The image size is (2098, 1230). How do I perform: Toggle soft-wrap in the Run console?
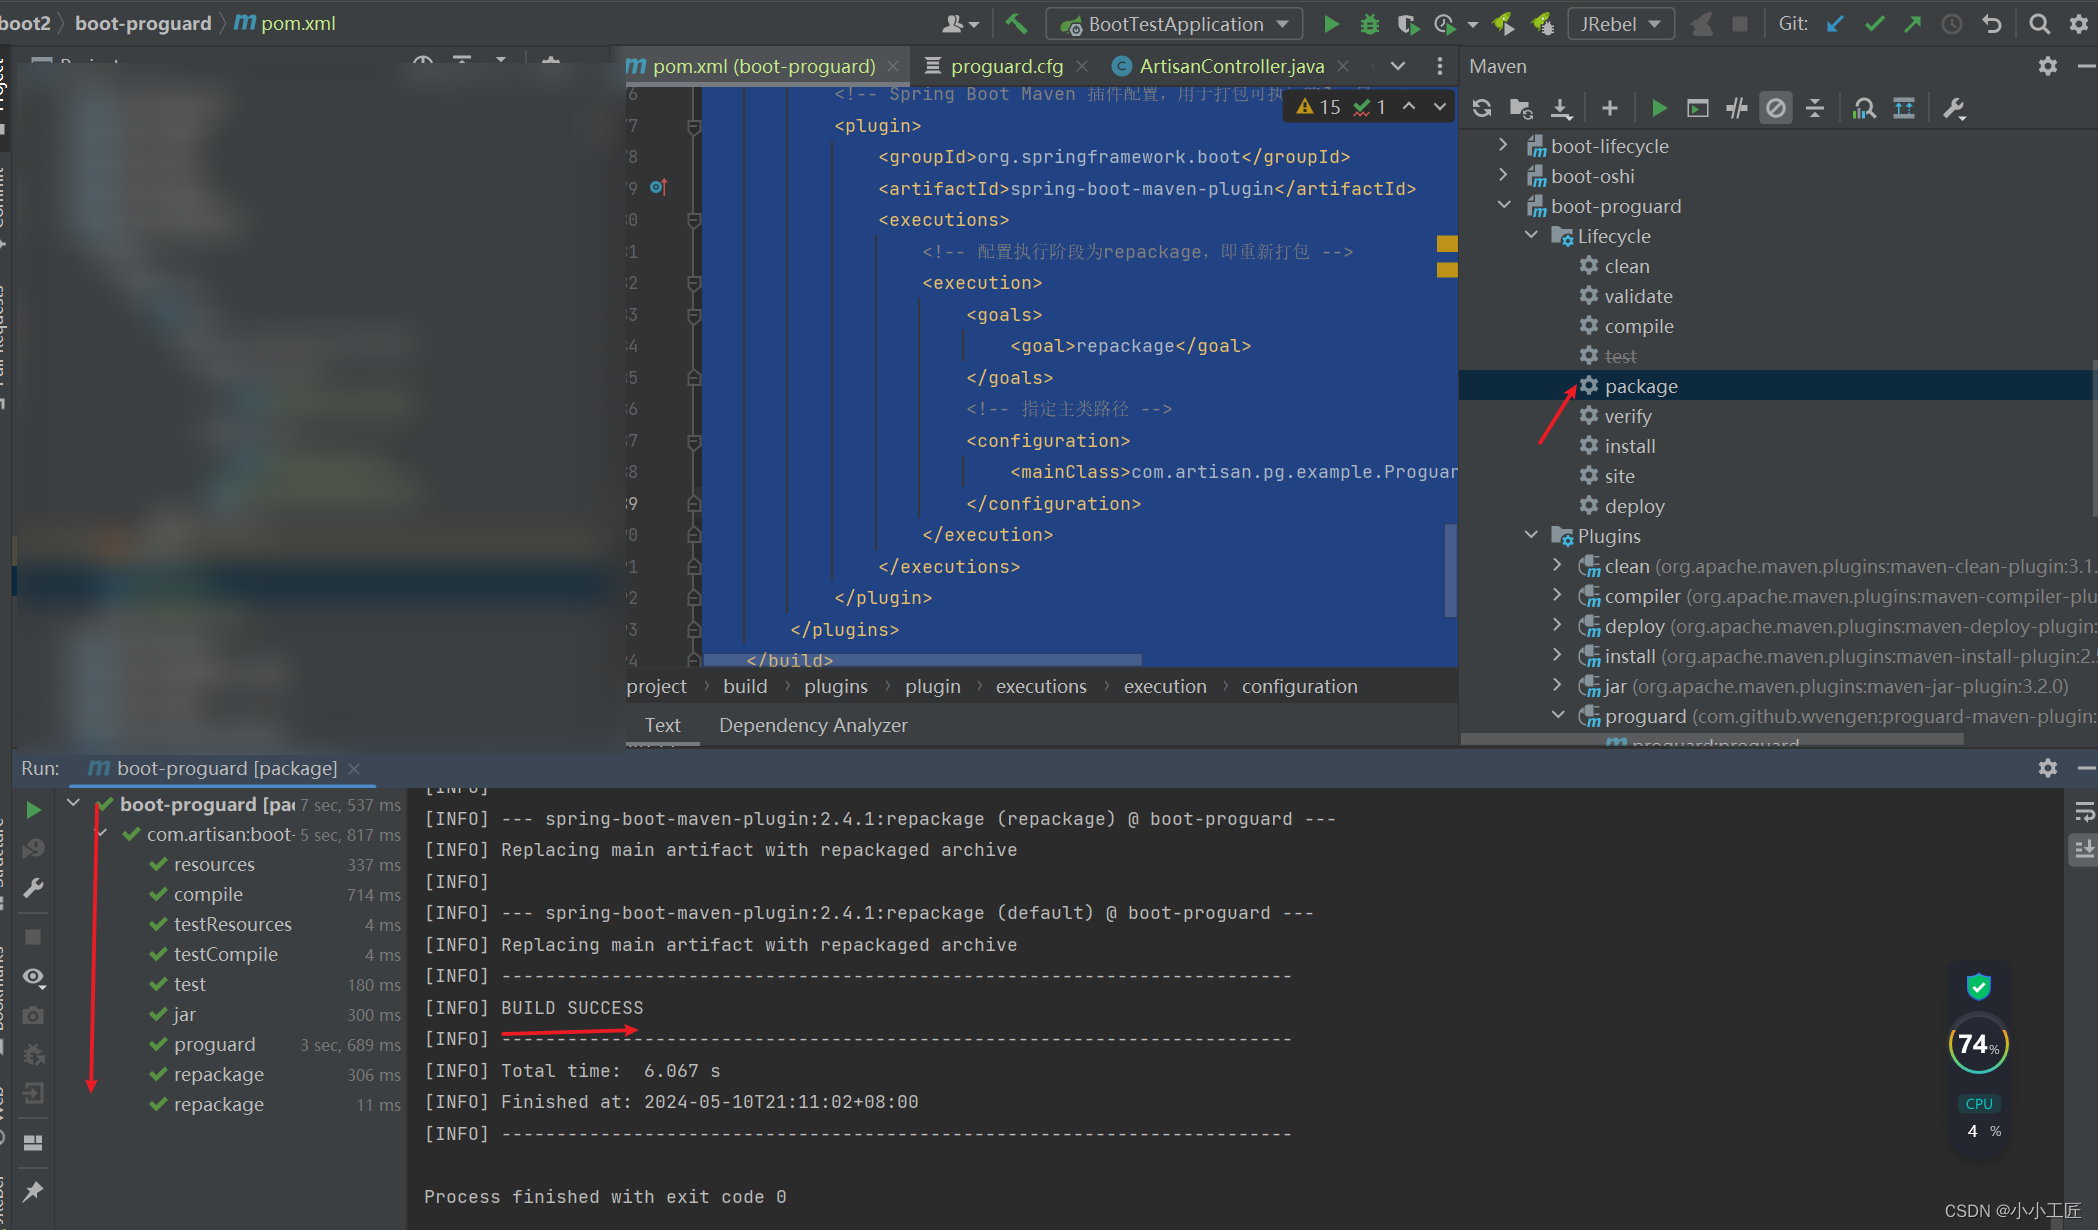(x=2085, y=812)
